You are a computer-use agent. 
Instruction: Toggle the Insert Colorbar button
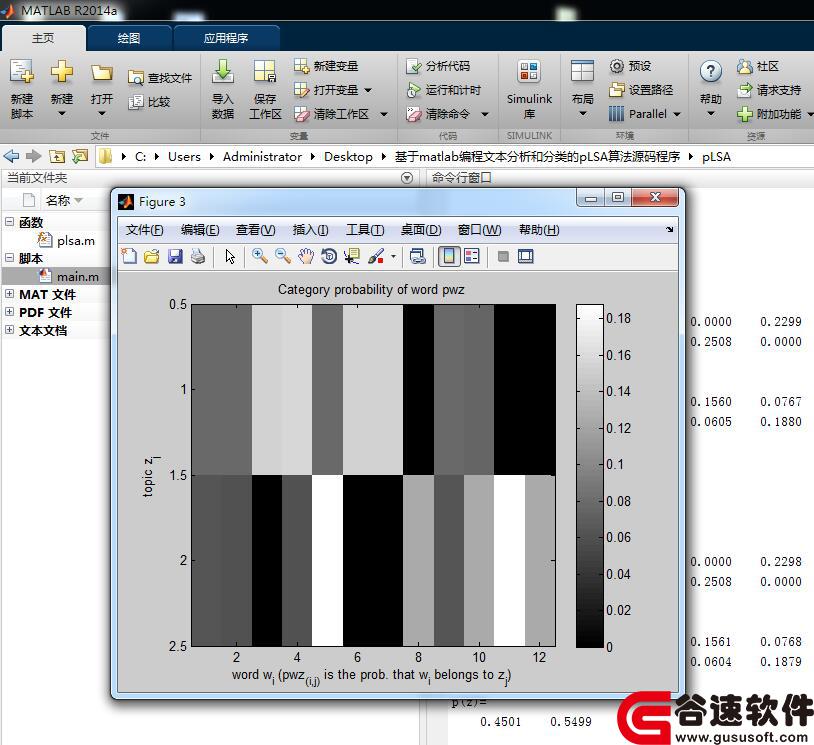coord(449,256)
